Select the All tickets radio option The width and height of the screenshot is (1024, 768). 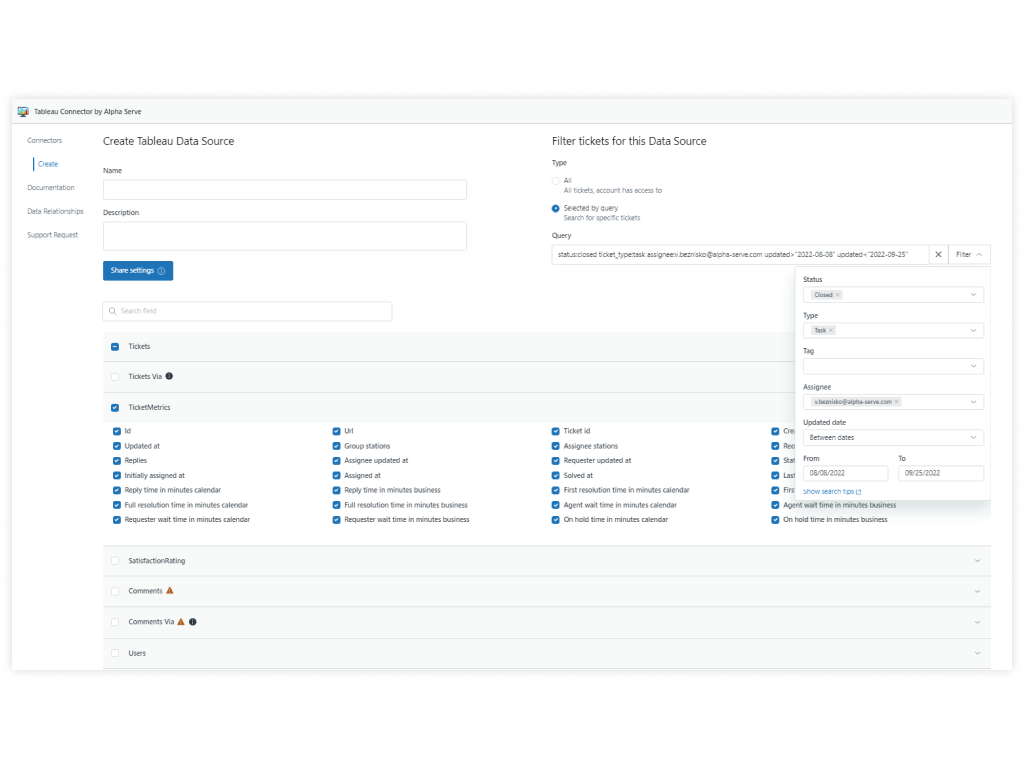[x=555, y=181]
